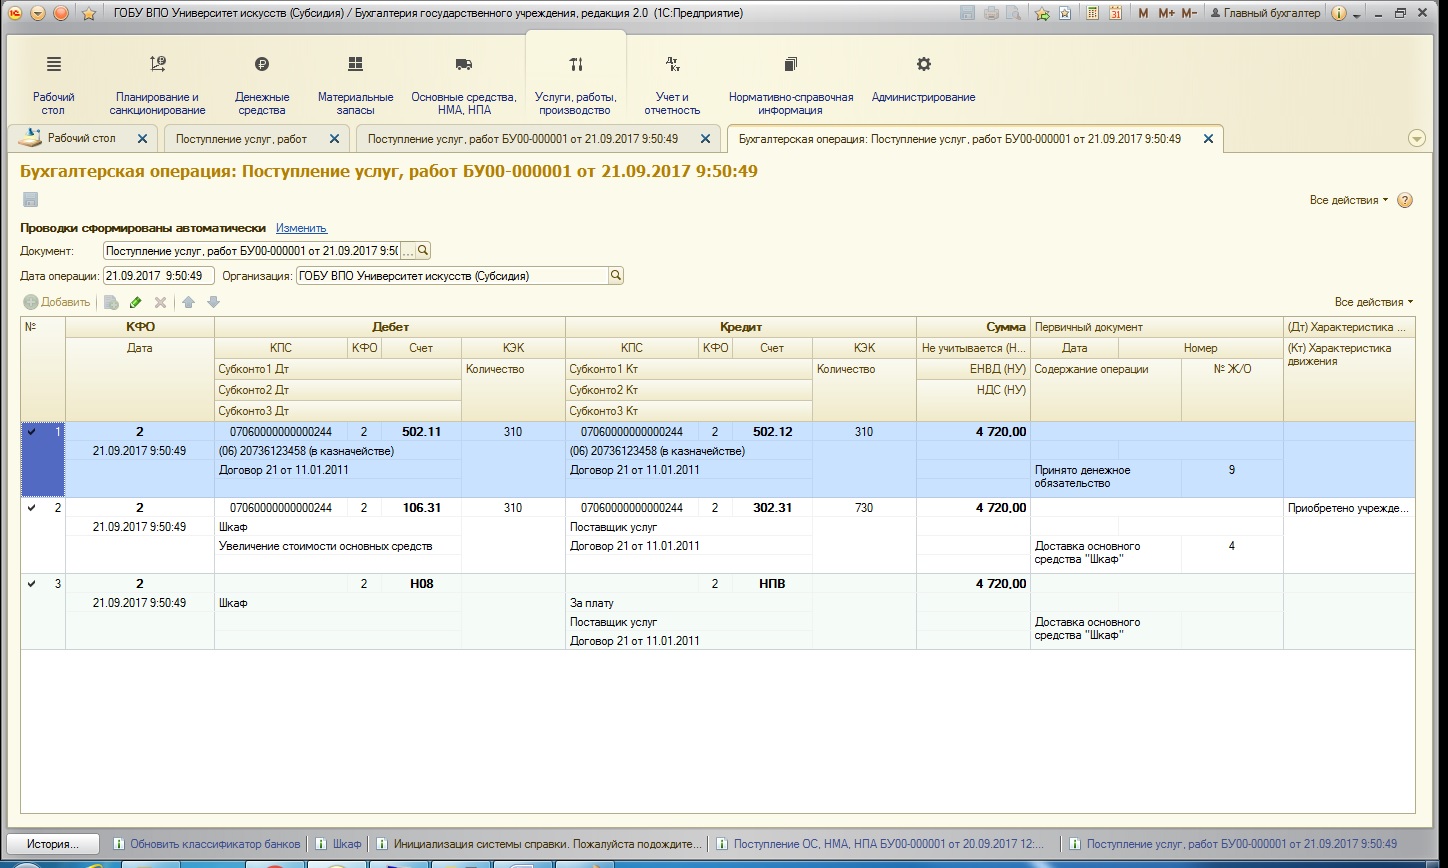Open the Учет и отчетность section
The image size is (1448, 868).
coord(672,85)
